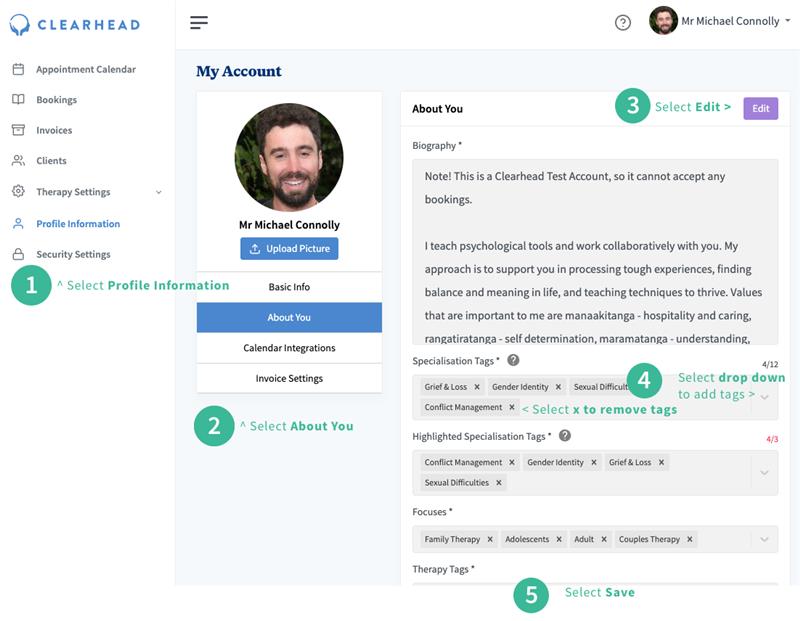Click the Security Settings lock icon
This screenshot has width=800, height=621.
[18, 254]
